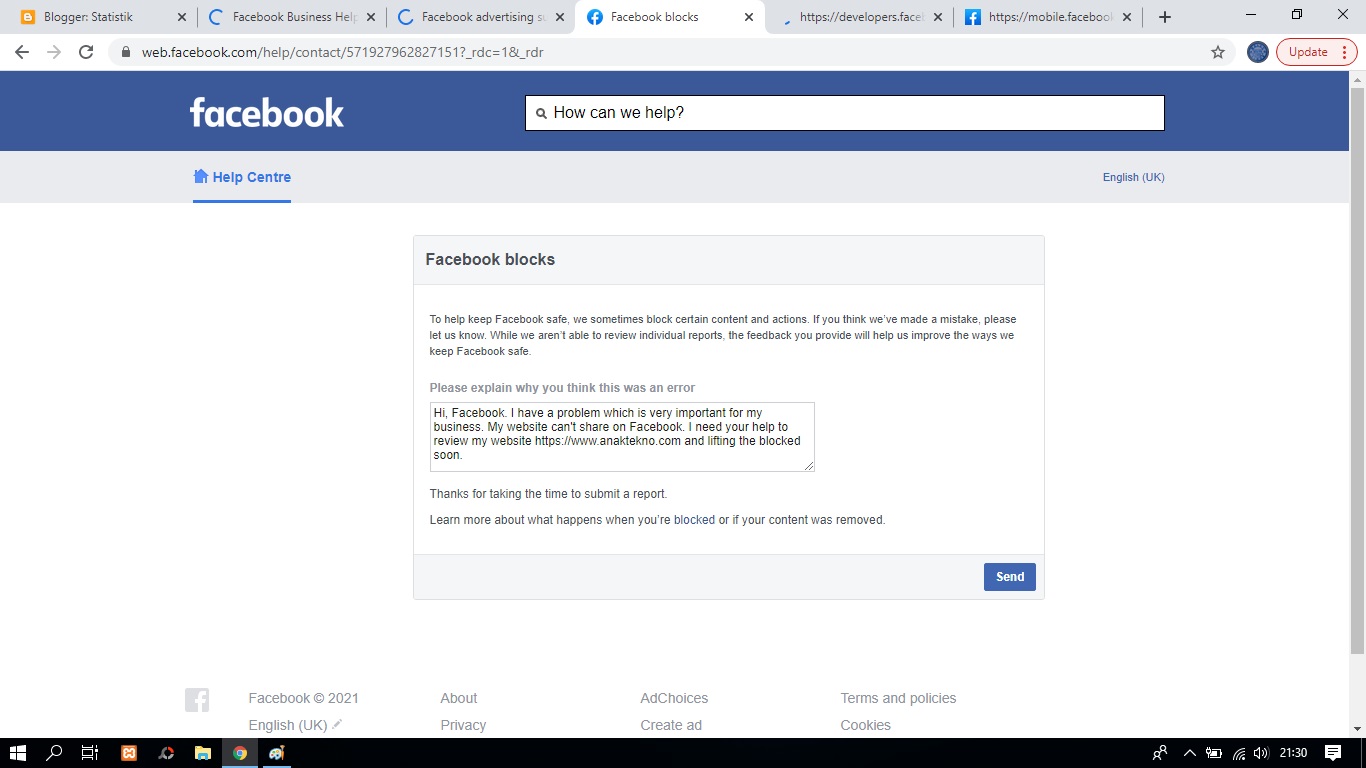Viewport: 1366px width, 768px height.
Task: Close the Blogger: Statistik tab
Action: 181,17
